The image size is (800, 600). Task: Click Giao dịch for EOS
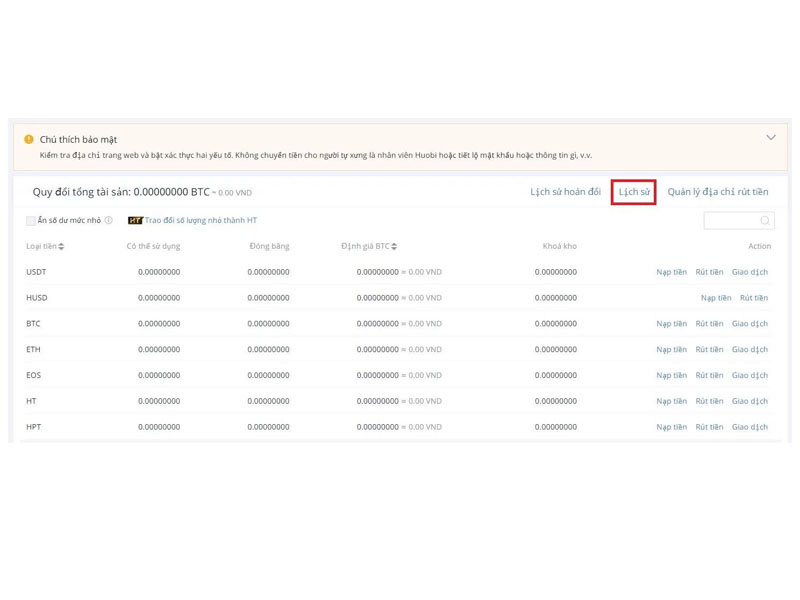(749, 375)
